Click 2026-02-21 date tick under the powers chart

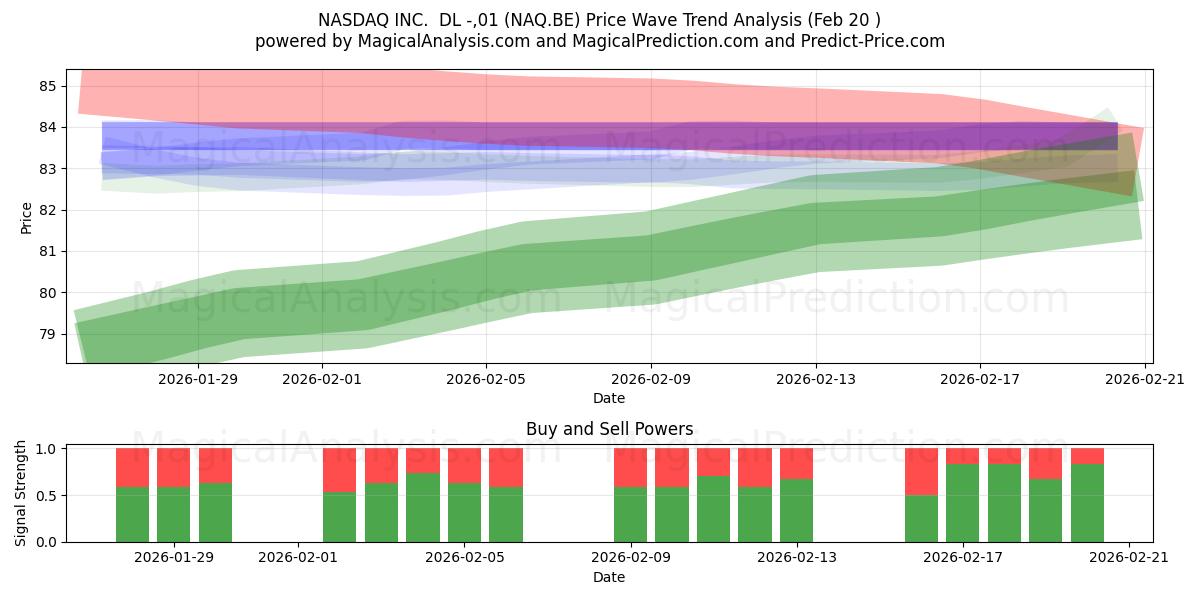pyautogui.click(x=1129, y=558)
